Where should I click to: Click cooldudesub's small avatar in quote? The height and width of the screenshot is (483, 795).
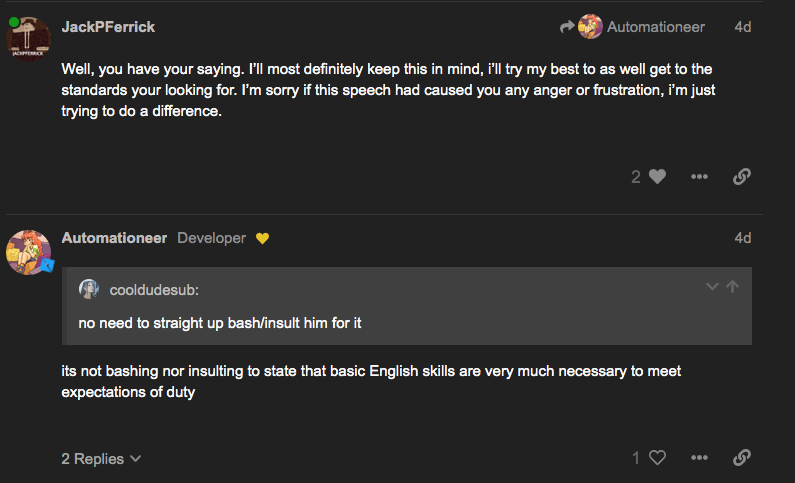tap(89, 289)
